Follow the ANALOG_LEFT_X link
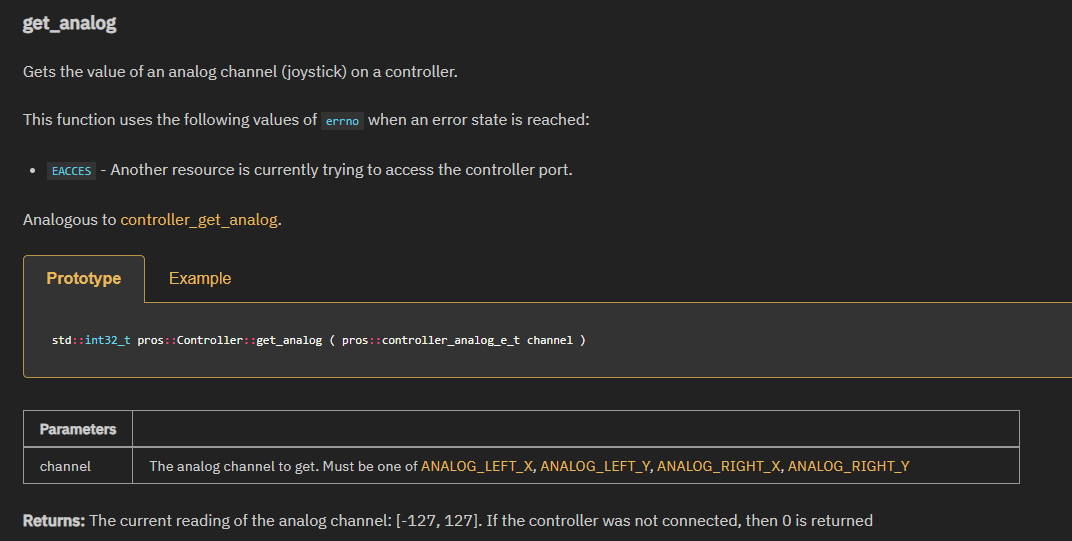The width and height of the screenshot is (1072, 541). [478, 466]
